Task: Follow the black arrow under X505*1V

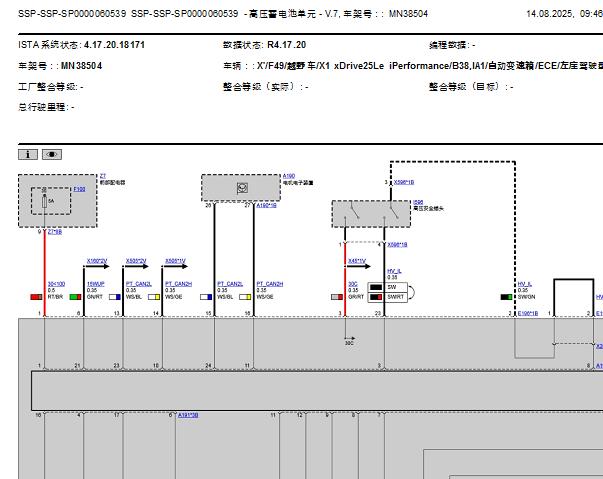Action: tap(175, 266)
